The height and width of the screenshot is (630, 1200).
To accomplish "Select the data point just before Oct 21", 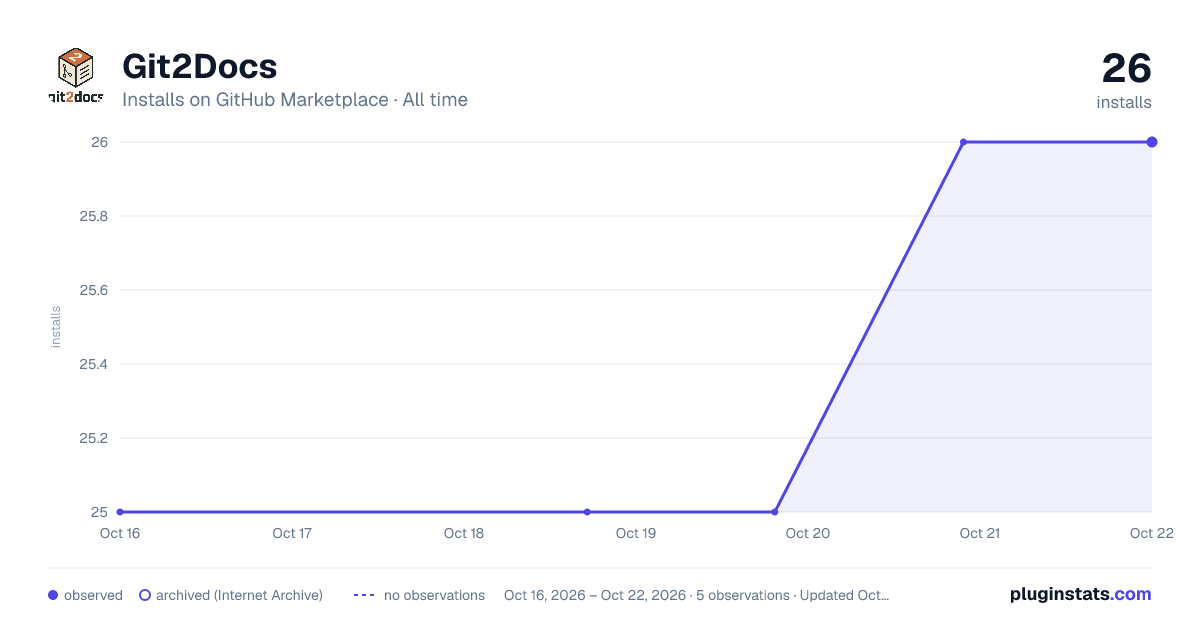I will (963, 142).
